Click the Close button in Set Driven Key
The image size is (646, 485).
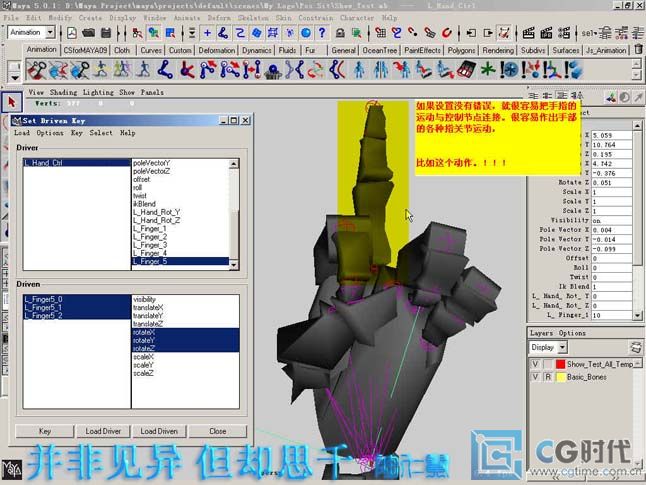pos(218,431)
